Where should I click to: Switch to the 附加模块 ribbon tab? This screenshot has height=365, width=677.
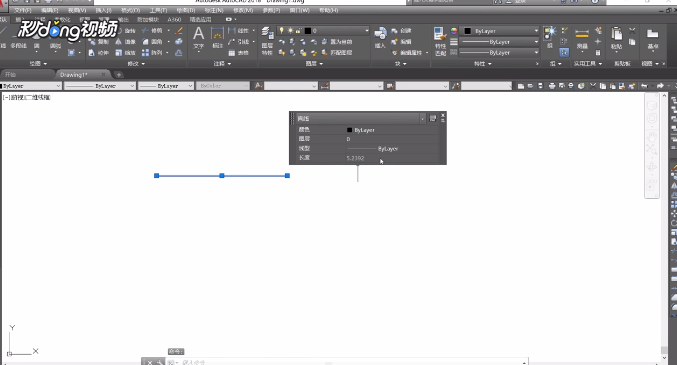tap(148, 19)
